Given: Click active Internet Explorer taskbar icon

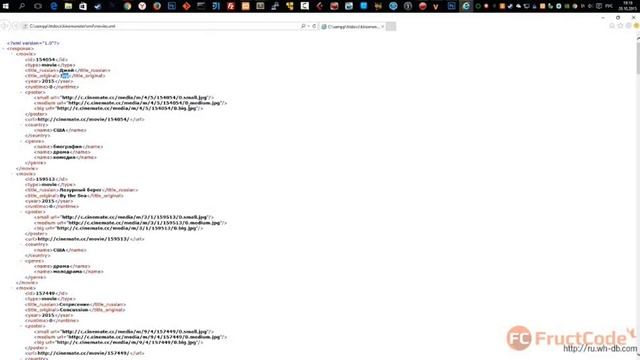Looking at the screenshot, I should 466,6.
